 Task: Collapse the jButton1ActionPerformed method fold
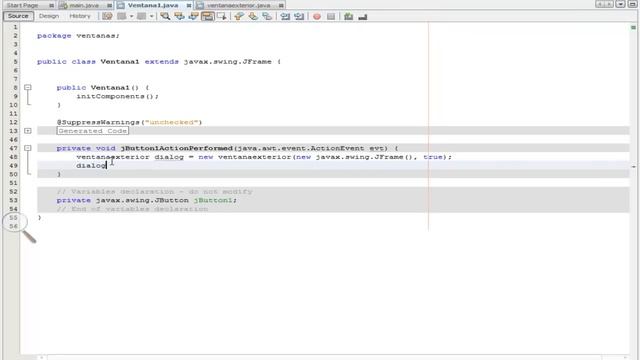tap(28, 148)
